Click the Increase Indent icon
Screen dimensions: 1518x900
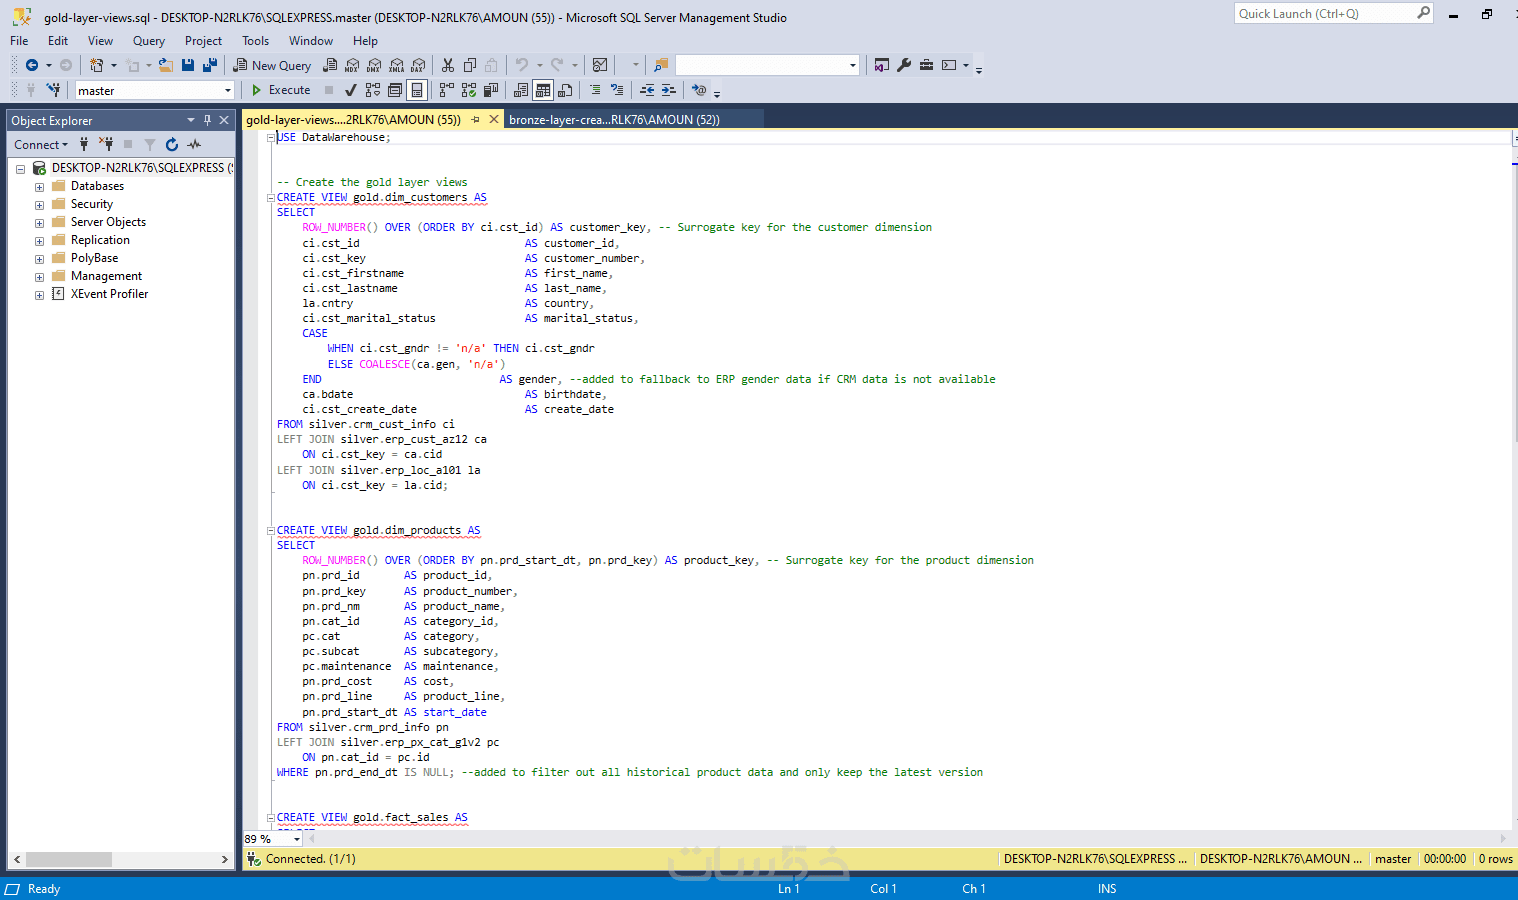coord(669,90)
